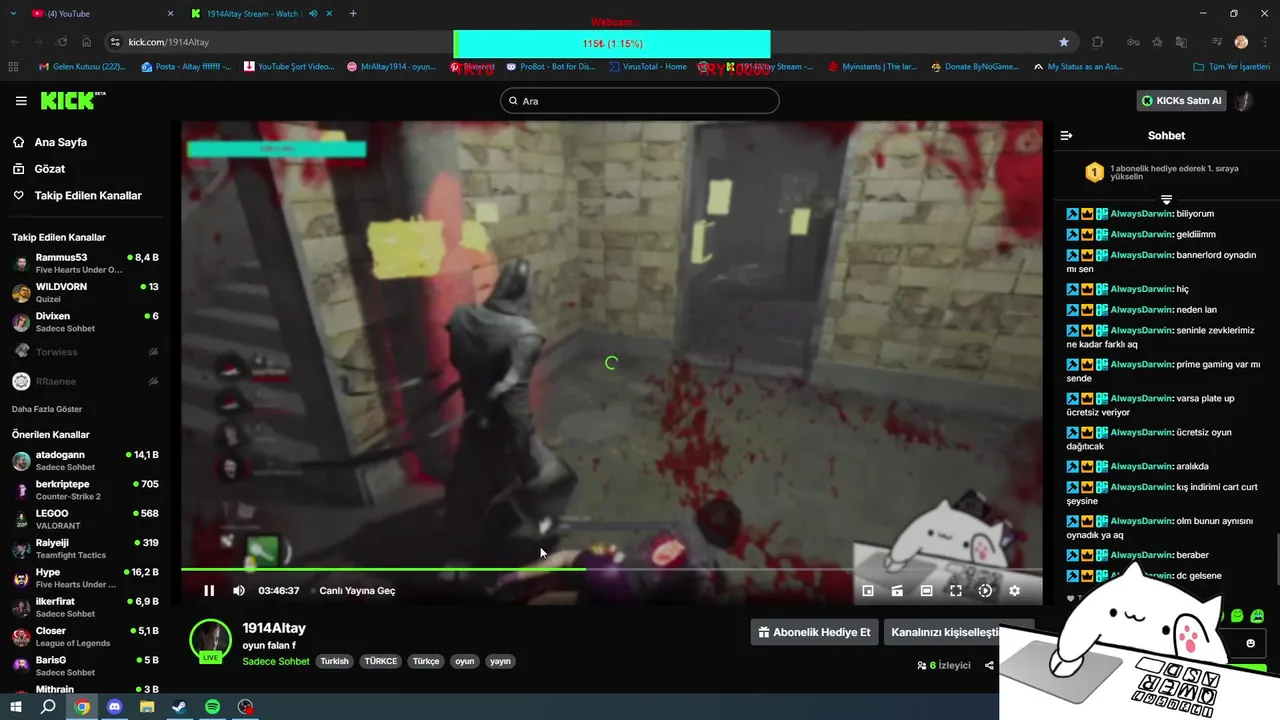Image resolution: width=1280 pixels, height=720 pixels.
Task: Toggle fullscreen mode in the player
Action: pos(956,591)
